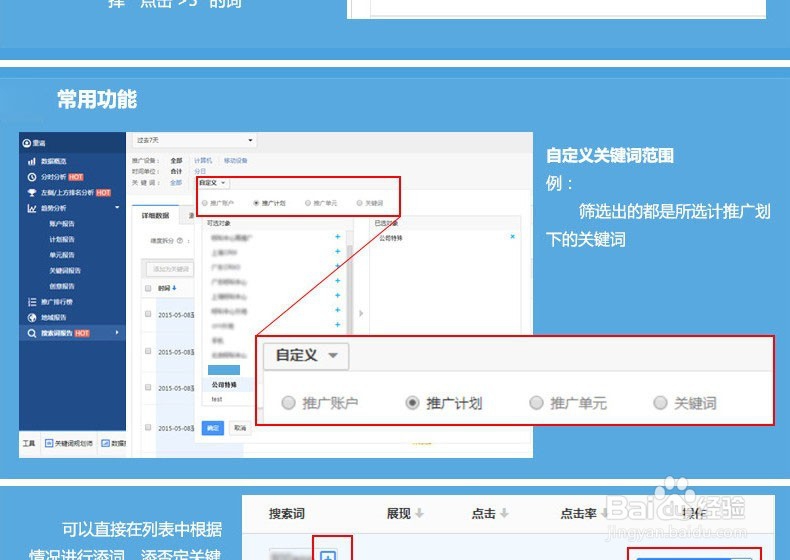Click the move-right arrow between object lists

361,313
